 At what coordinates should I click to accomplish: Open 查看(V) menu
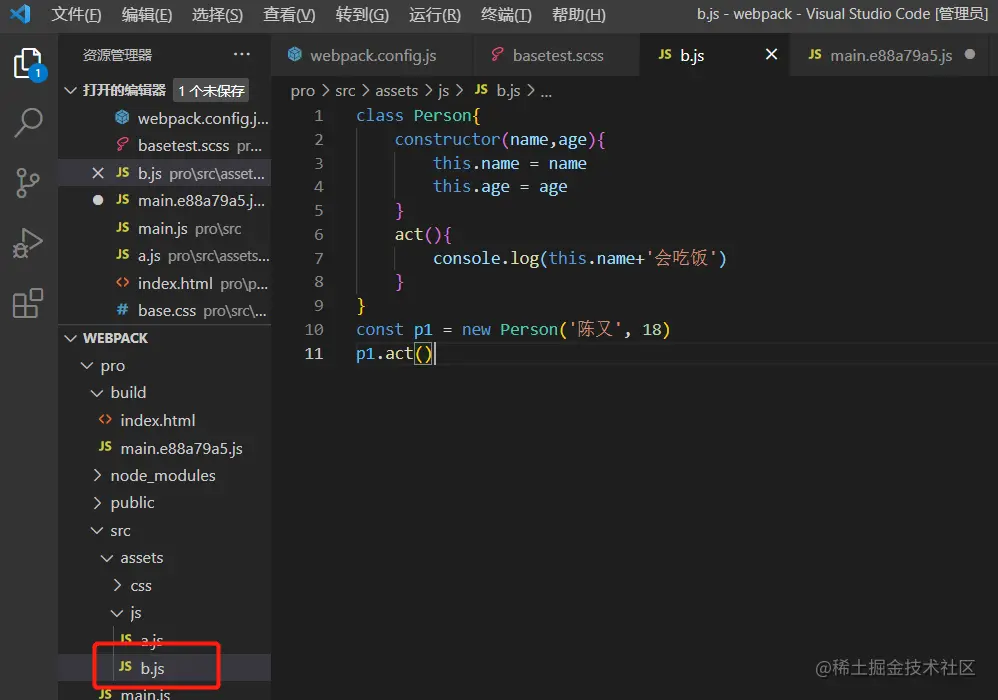click(289, 14)
